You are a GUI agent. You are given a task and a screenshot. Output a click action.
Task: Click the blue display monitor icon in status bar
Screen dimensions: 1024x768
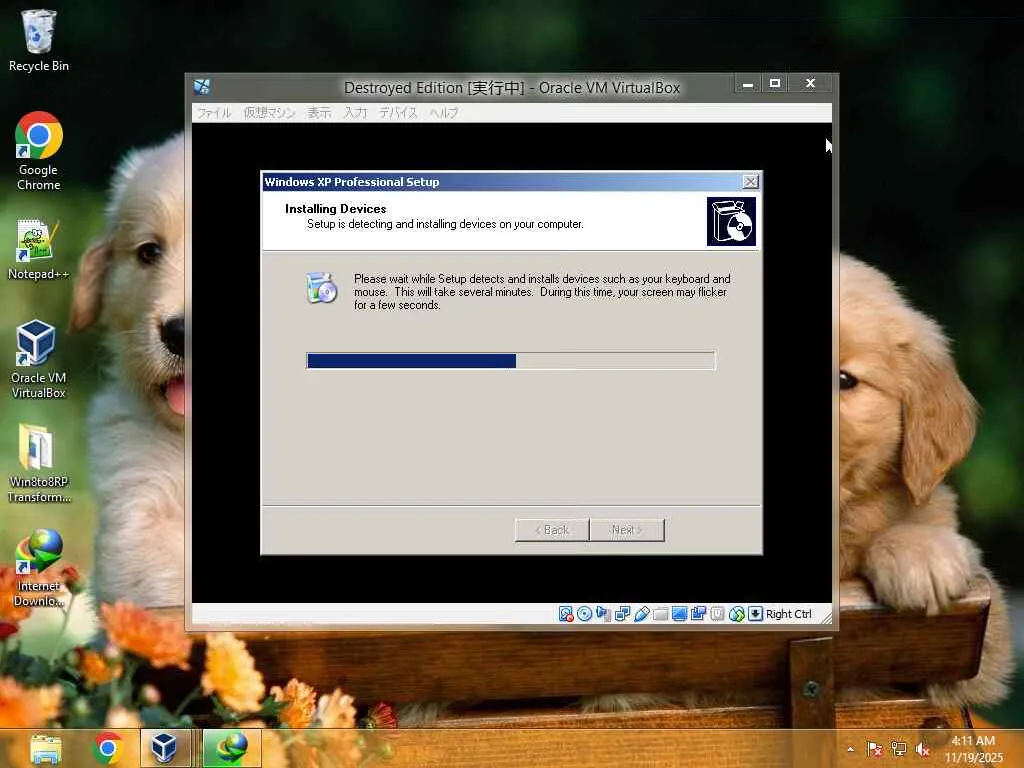[679, 614]
